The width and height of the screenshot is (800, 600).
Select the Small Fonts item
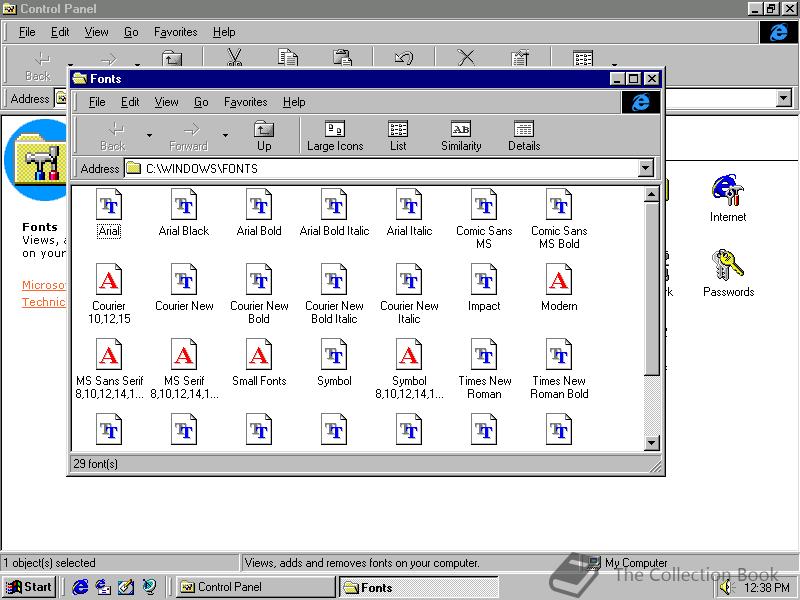click(x=259, y=363)
